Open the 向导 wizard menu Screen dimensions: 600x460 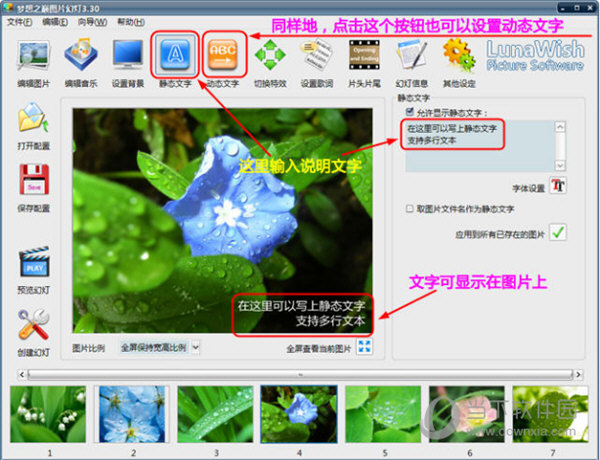[92, 22]
